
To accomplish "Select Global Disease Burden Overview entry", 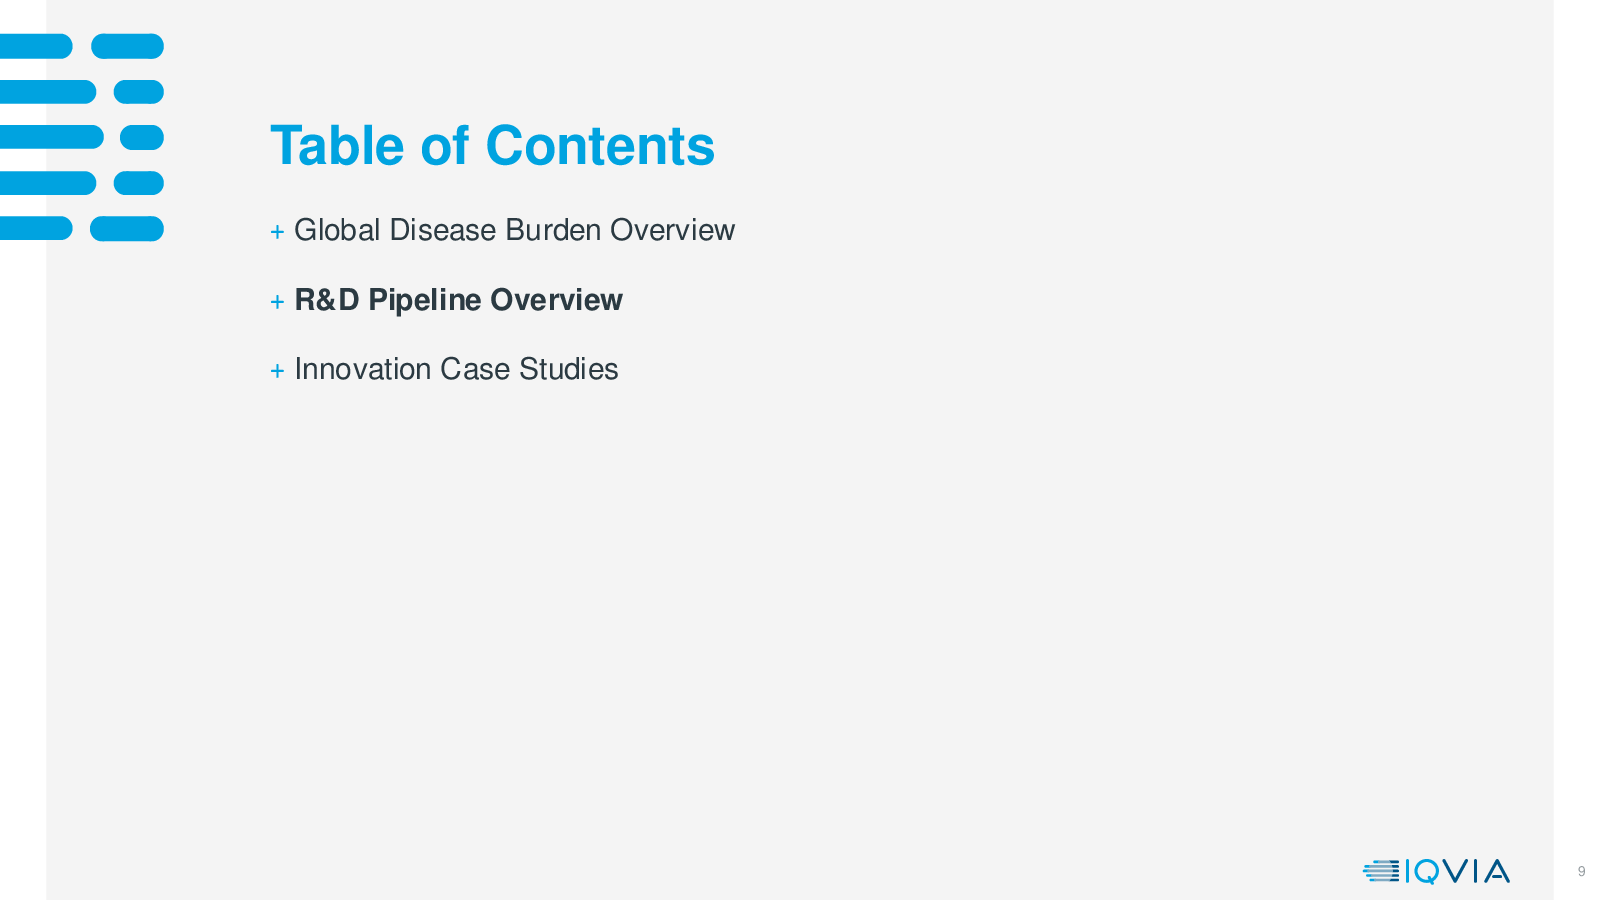I will tap(514, 230).
